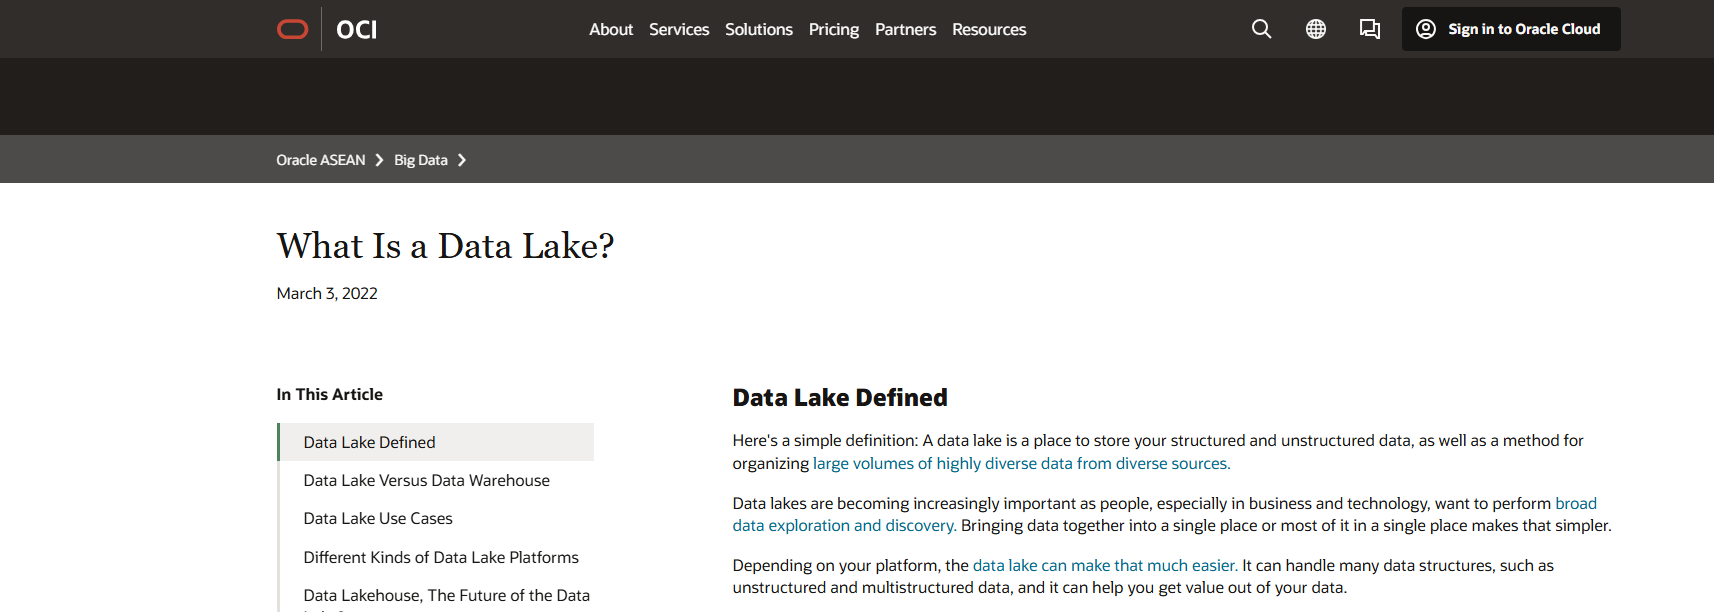Go to Different Kinds of Data Lake Platforms
Image resolution: width=1714 pixels, height=612 pixels.
[441, 557]
